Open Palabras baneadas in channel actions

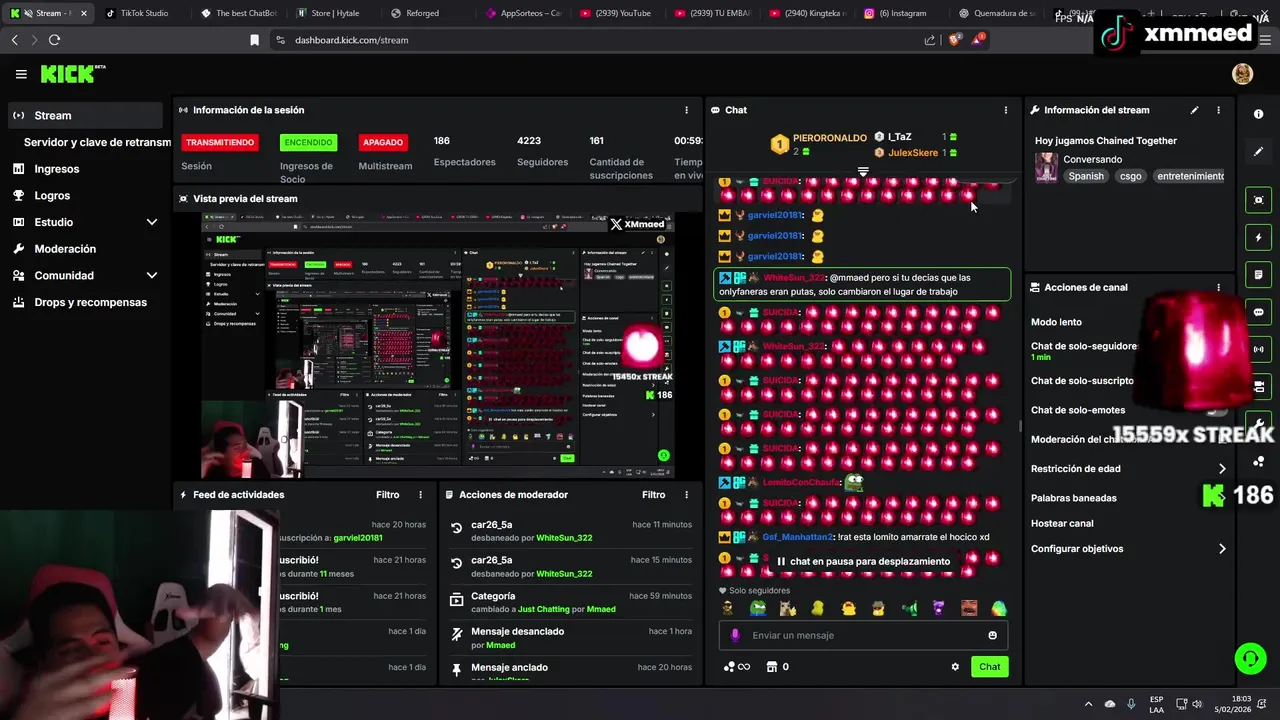tap(1073, 498)
